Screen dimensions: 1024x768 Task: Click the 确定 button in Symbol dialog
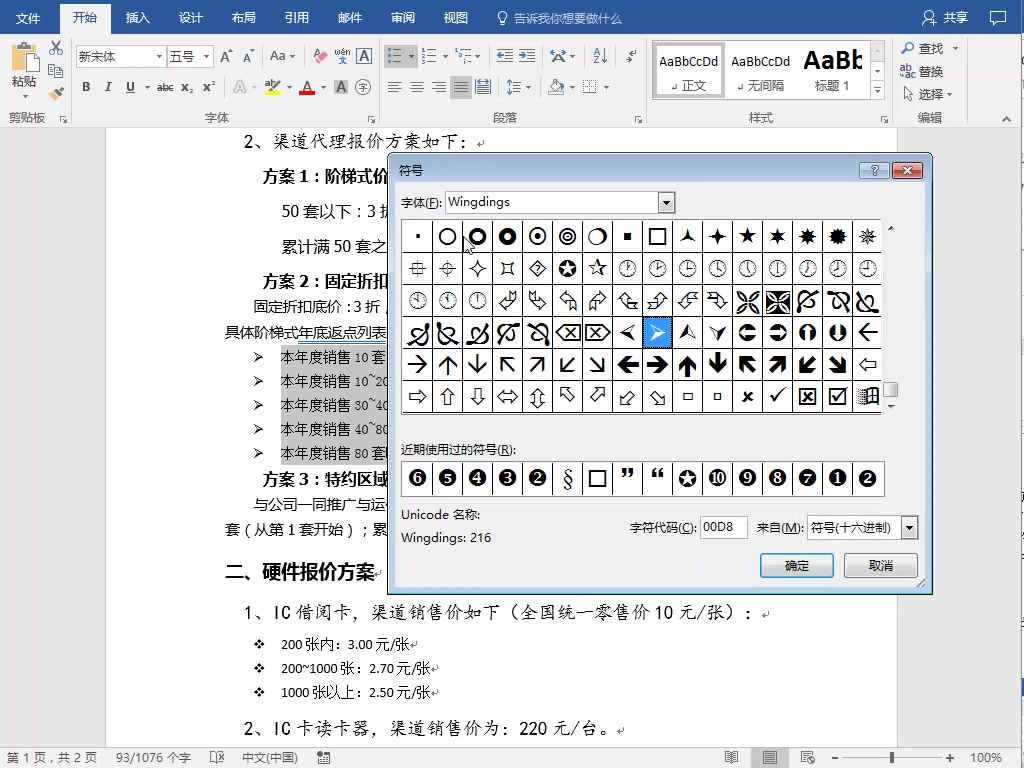tap(795, 565)
